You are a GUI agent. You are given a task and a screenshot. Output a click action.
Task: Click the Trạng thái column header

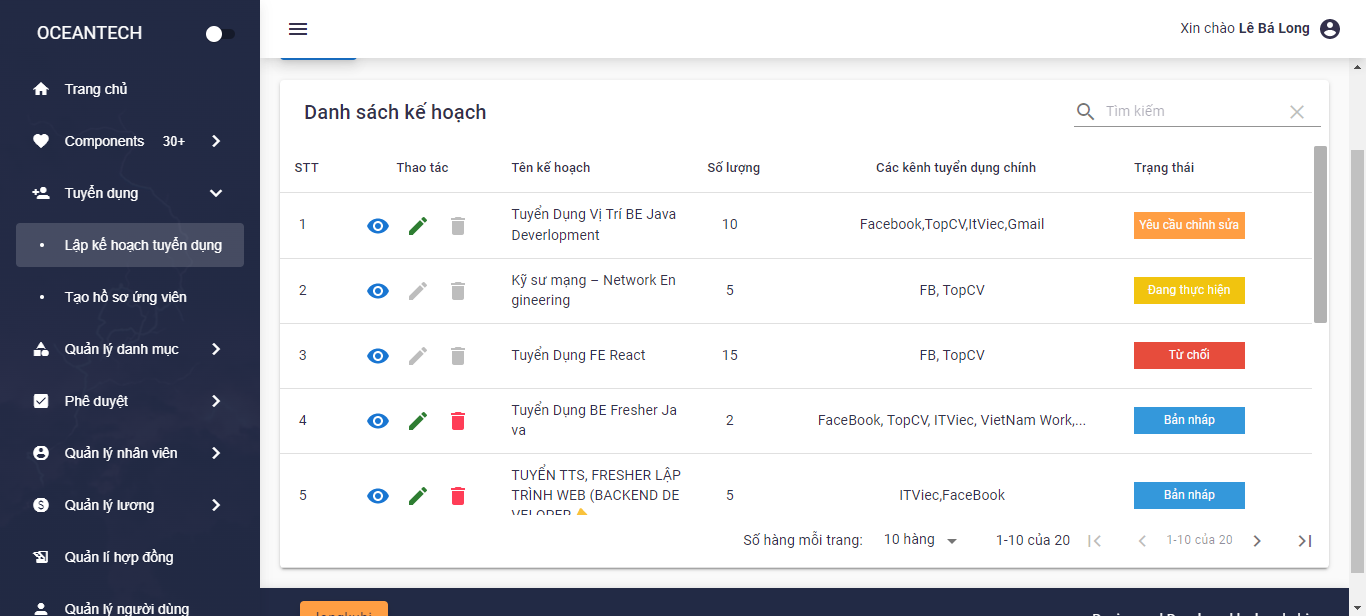click(1164, 168)
